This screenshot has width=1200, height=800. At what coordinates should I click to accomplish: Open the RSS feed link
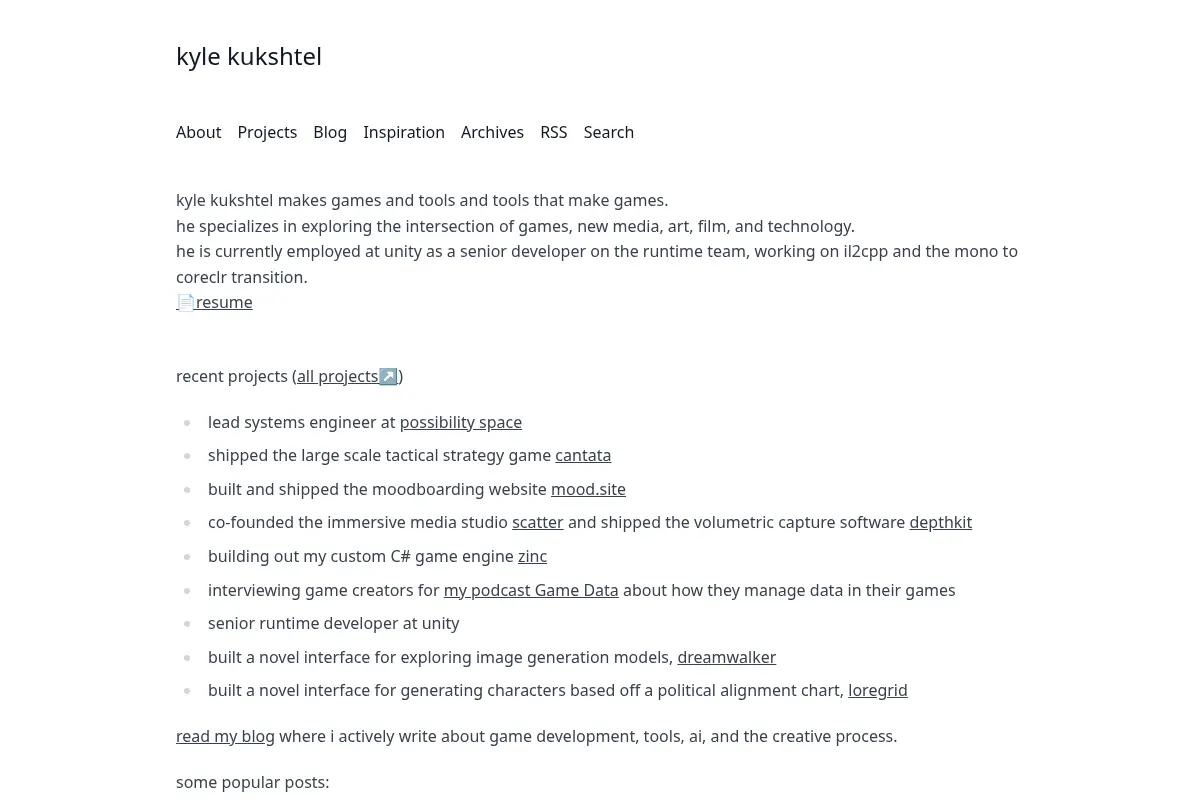click(x=554, y=132)
